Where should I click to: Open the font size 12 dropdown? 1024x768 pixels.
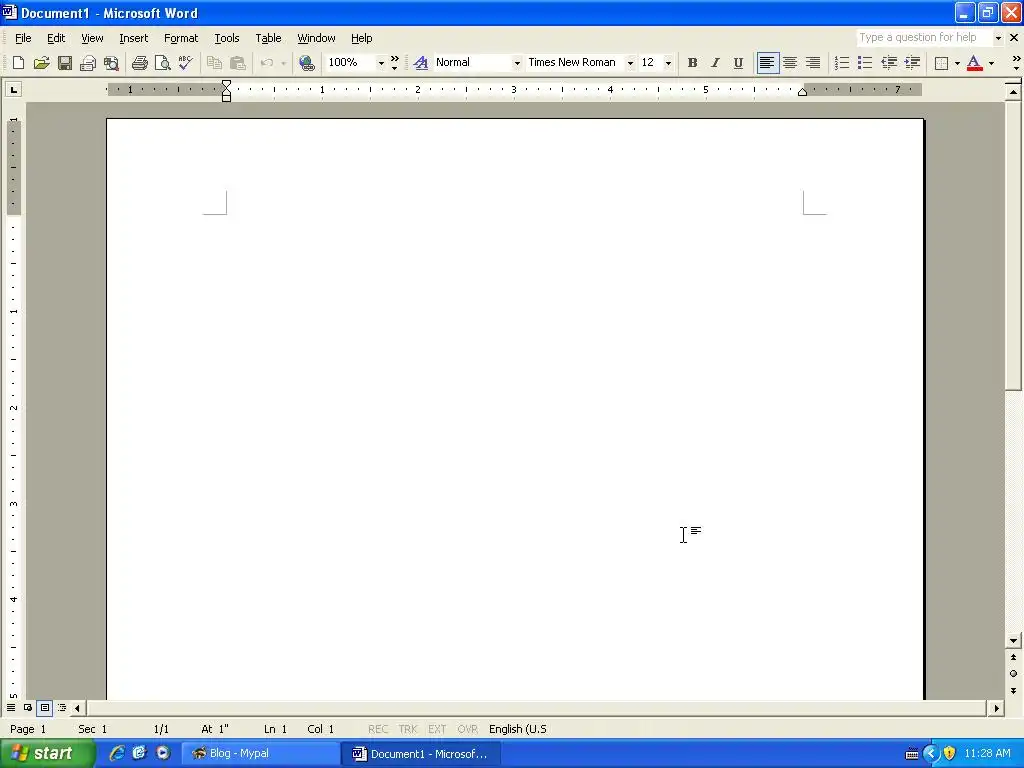click(x=668, y=63)
